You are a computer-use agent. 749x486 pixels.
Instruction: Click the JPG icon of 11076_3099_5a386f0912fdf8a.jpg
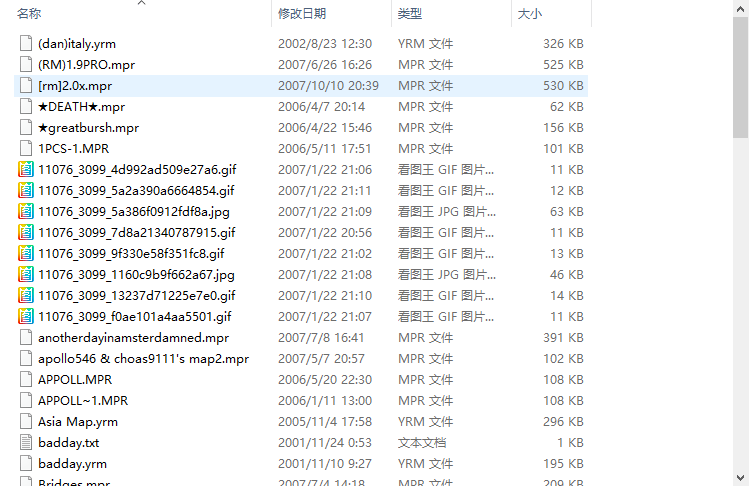[26, 212]
